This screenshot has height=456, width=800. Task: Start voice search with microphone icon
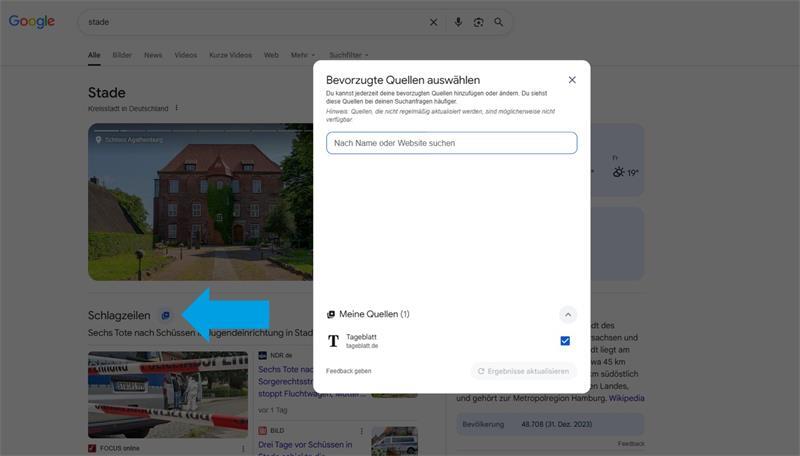click(458, 22)
